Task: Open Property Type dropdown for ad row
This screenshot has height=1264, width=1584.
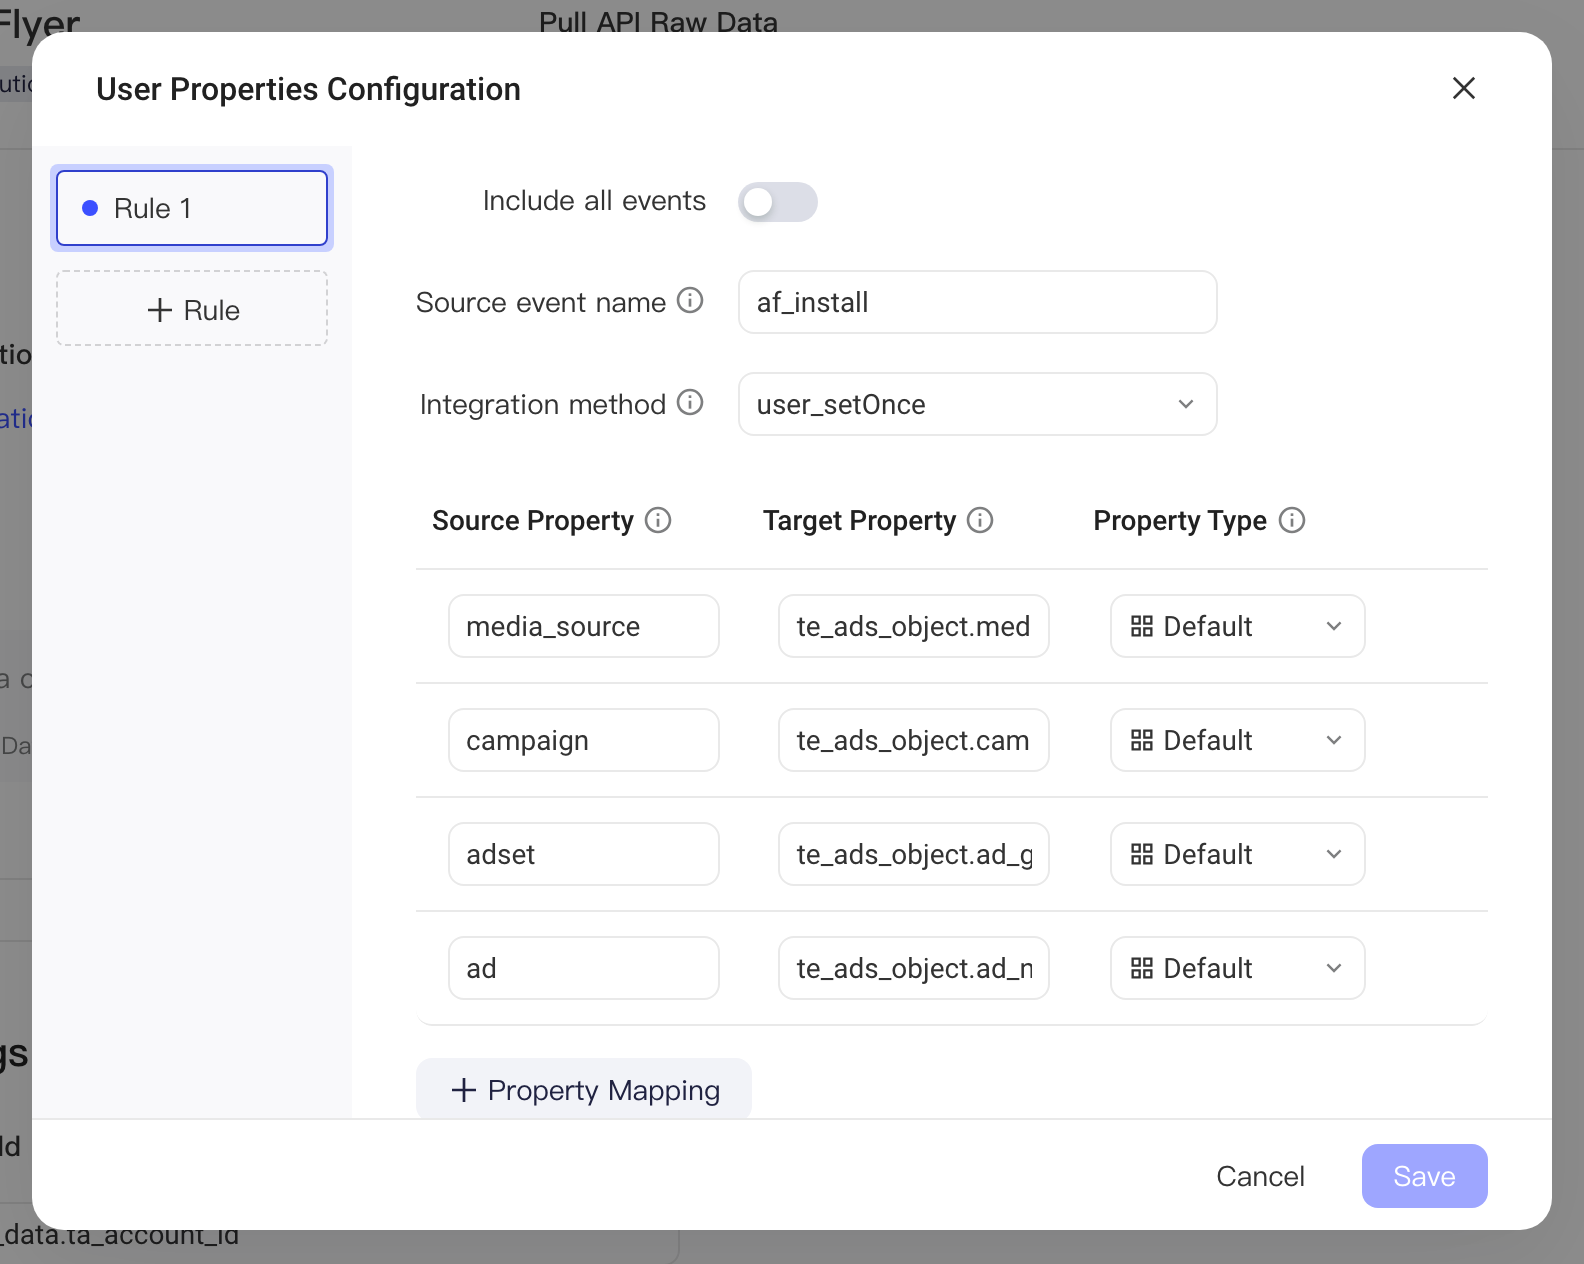Action: [x=1238, y=968]
